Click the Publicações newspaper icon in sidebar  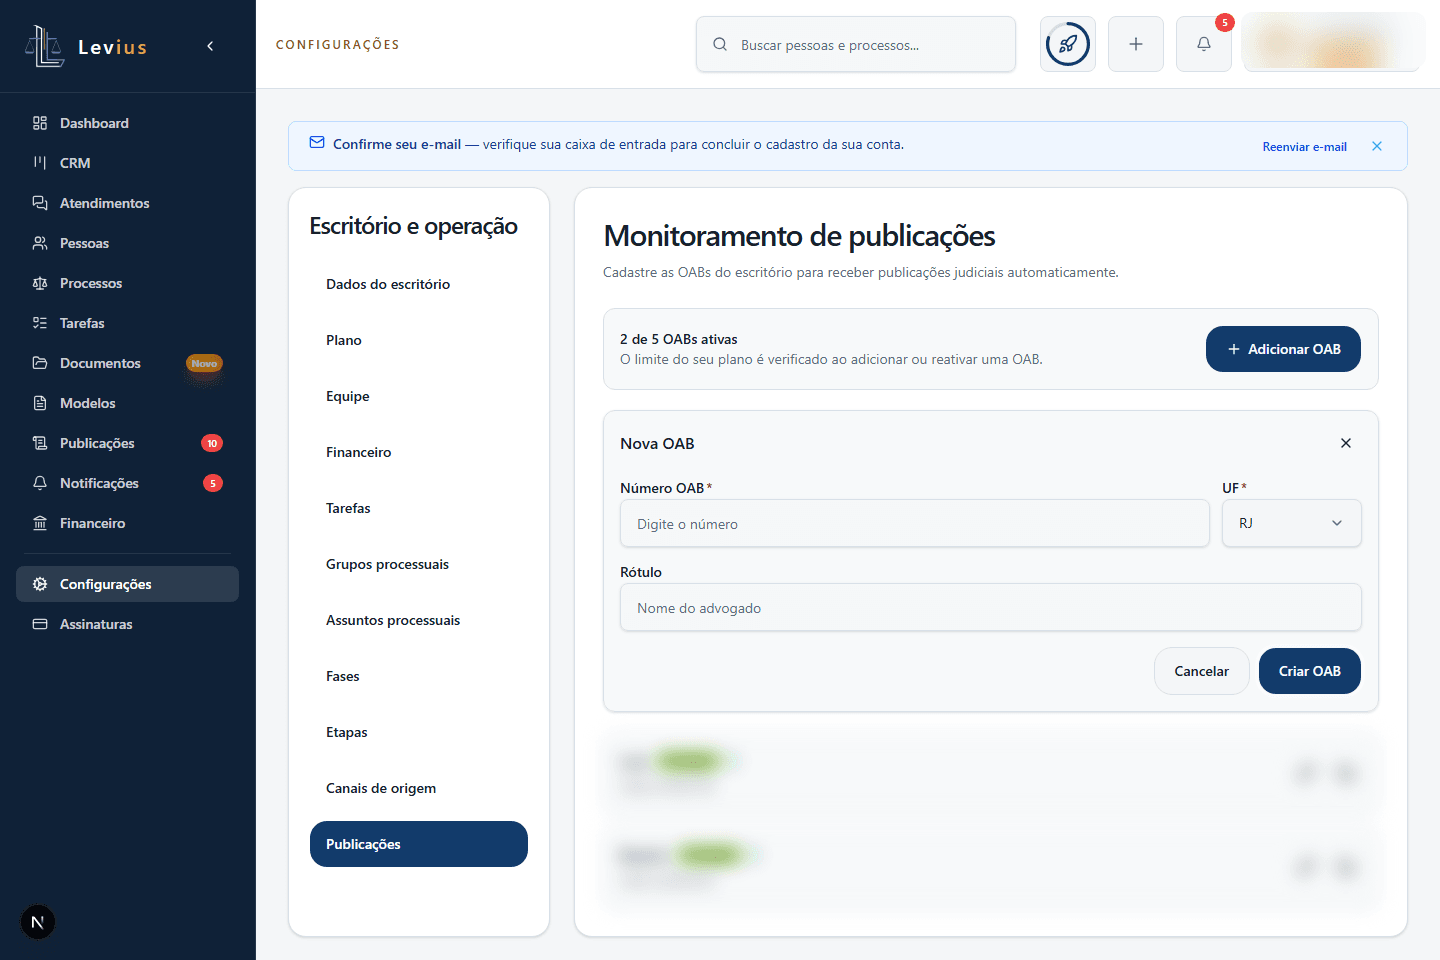(40, 443)
